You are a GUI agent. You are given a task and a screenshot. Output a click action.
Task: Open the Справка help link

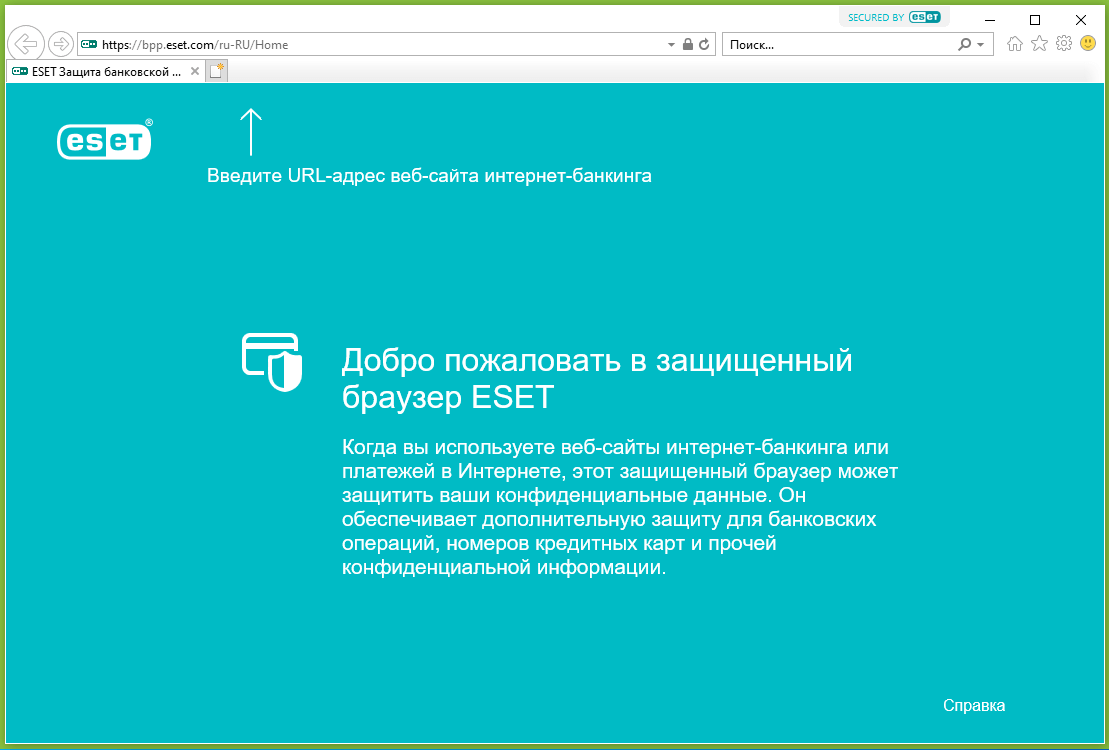974,705
